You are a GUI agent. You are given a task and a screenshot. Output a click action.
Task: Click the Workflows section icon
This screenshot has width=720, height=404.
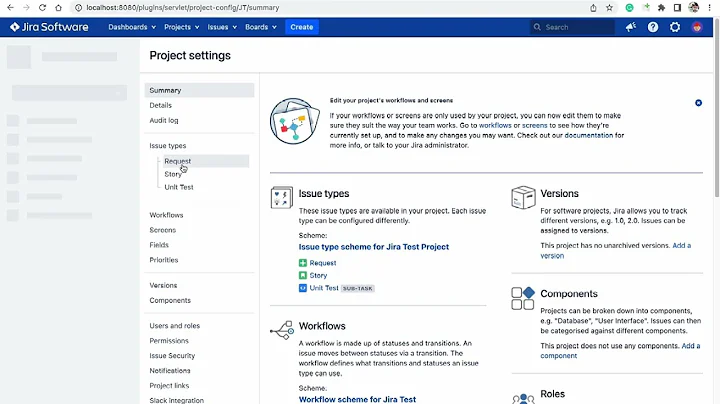coord(282,330)
